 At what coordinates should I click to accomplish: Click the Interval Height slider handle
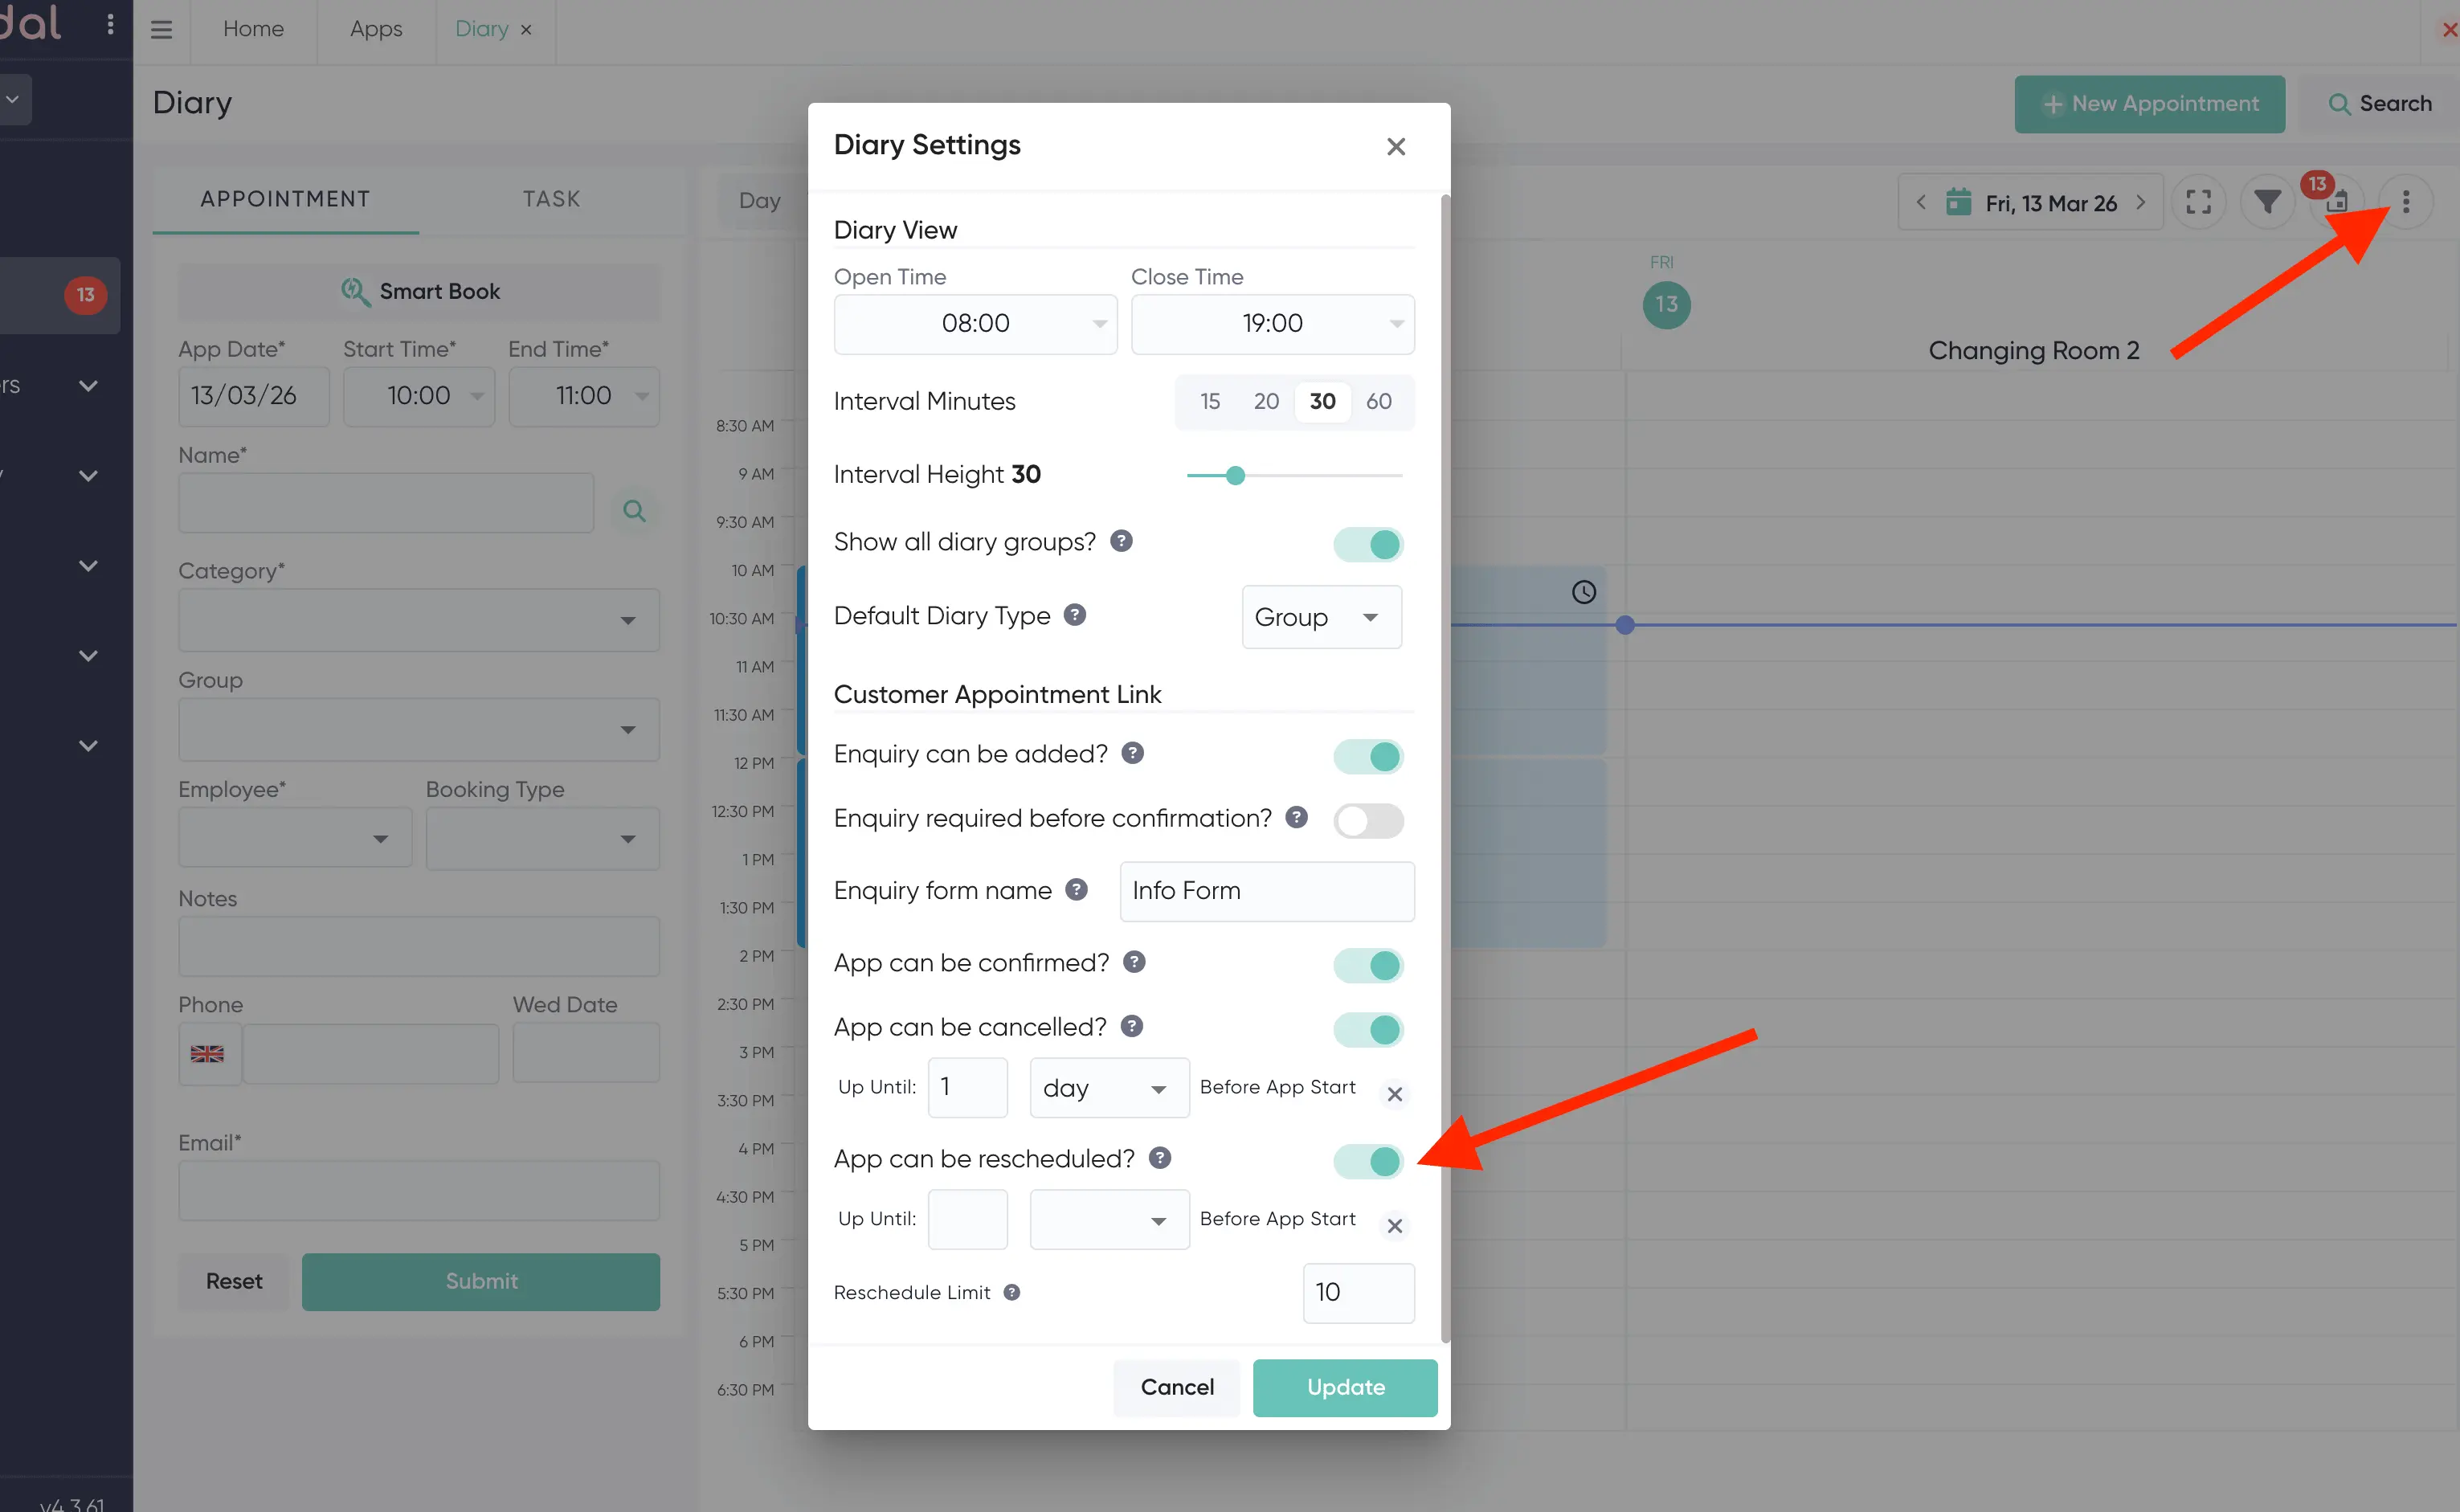click(1235, 475)
